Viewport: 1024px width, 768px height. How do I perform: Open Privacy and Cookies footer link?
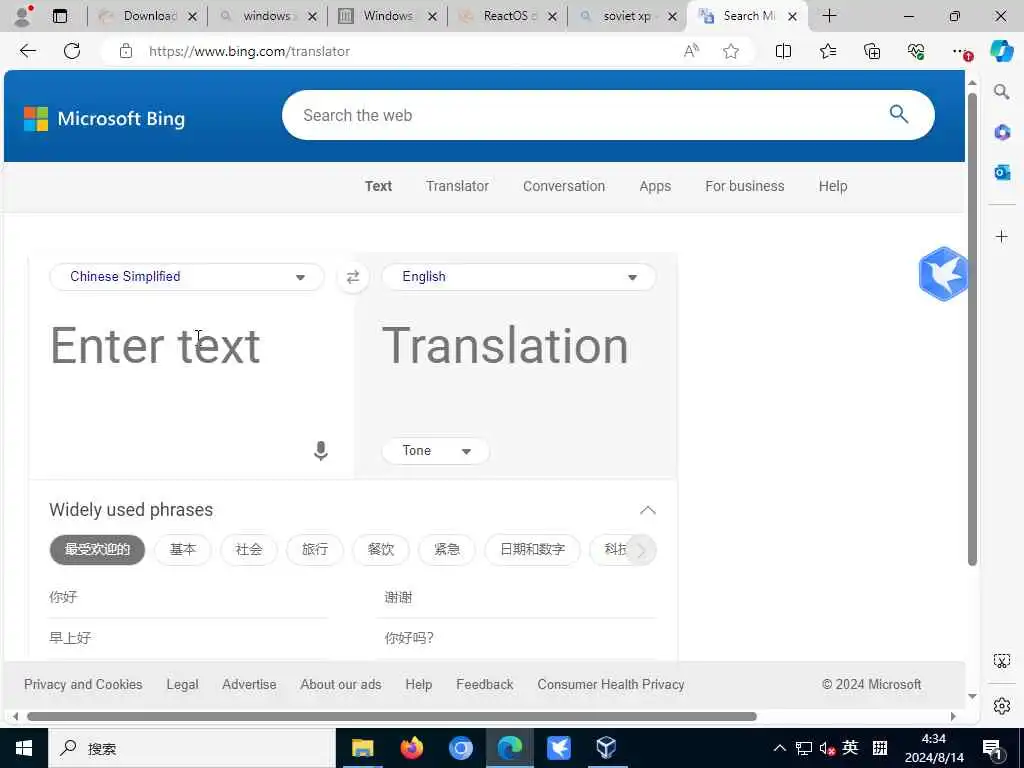pyautogui.click(x=83, y=684)
